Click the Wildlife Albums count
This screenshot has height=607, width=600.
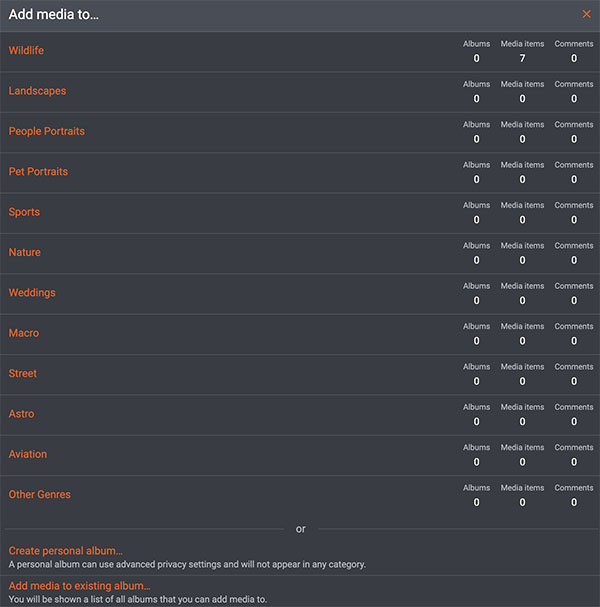(x=476, y=58)
